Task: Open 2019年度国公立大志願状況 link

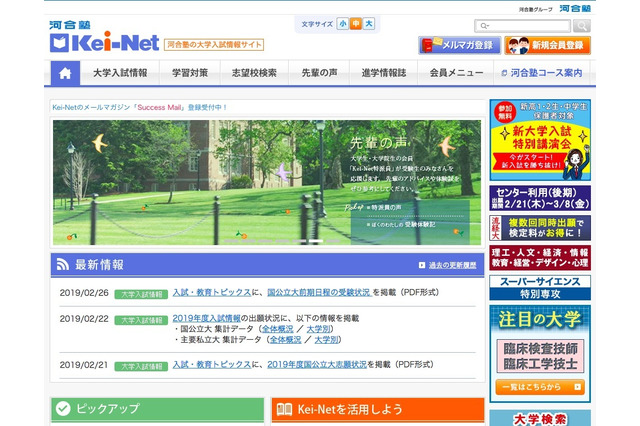Action: [x=317, y=364]
